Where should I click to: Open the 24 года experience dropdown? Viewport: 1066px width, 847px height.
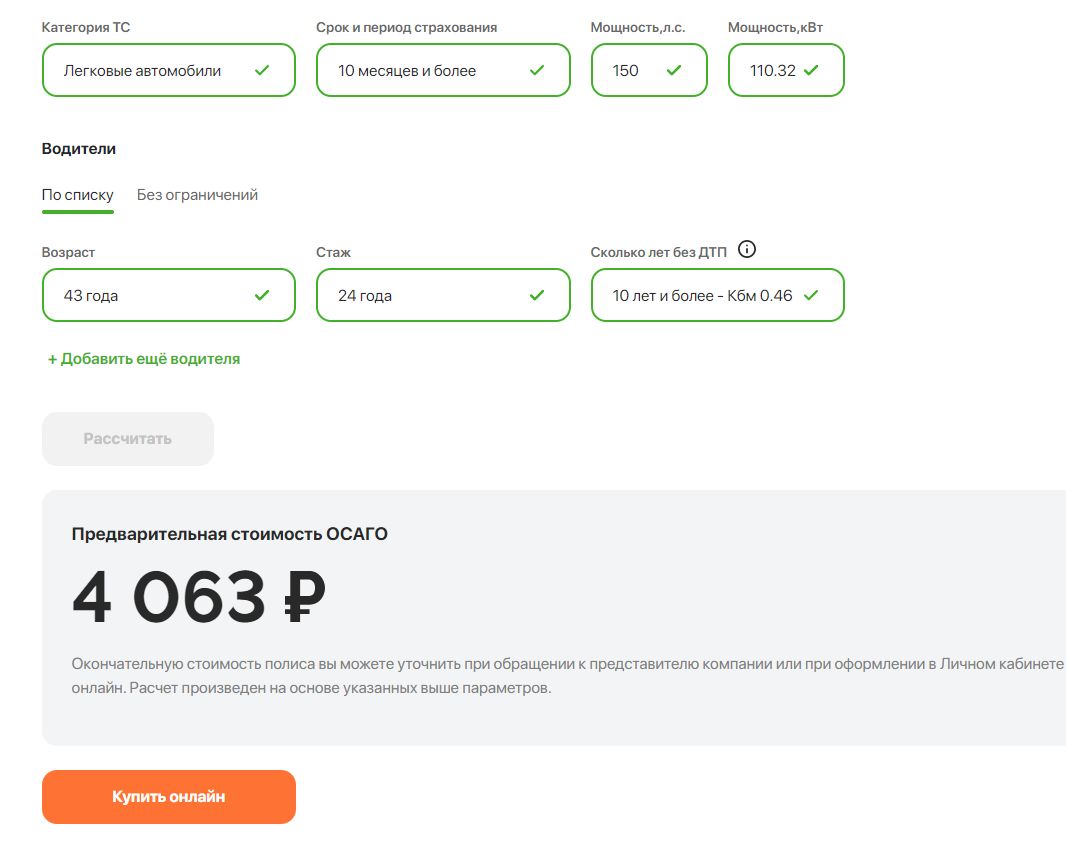tap(443, 295)
